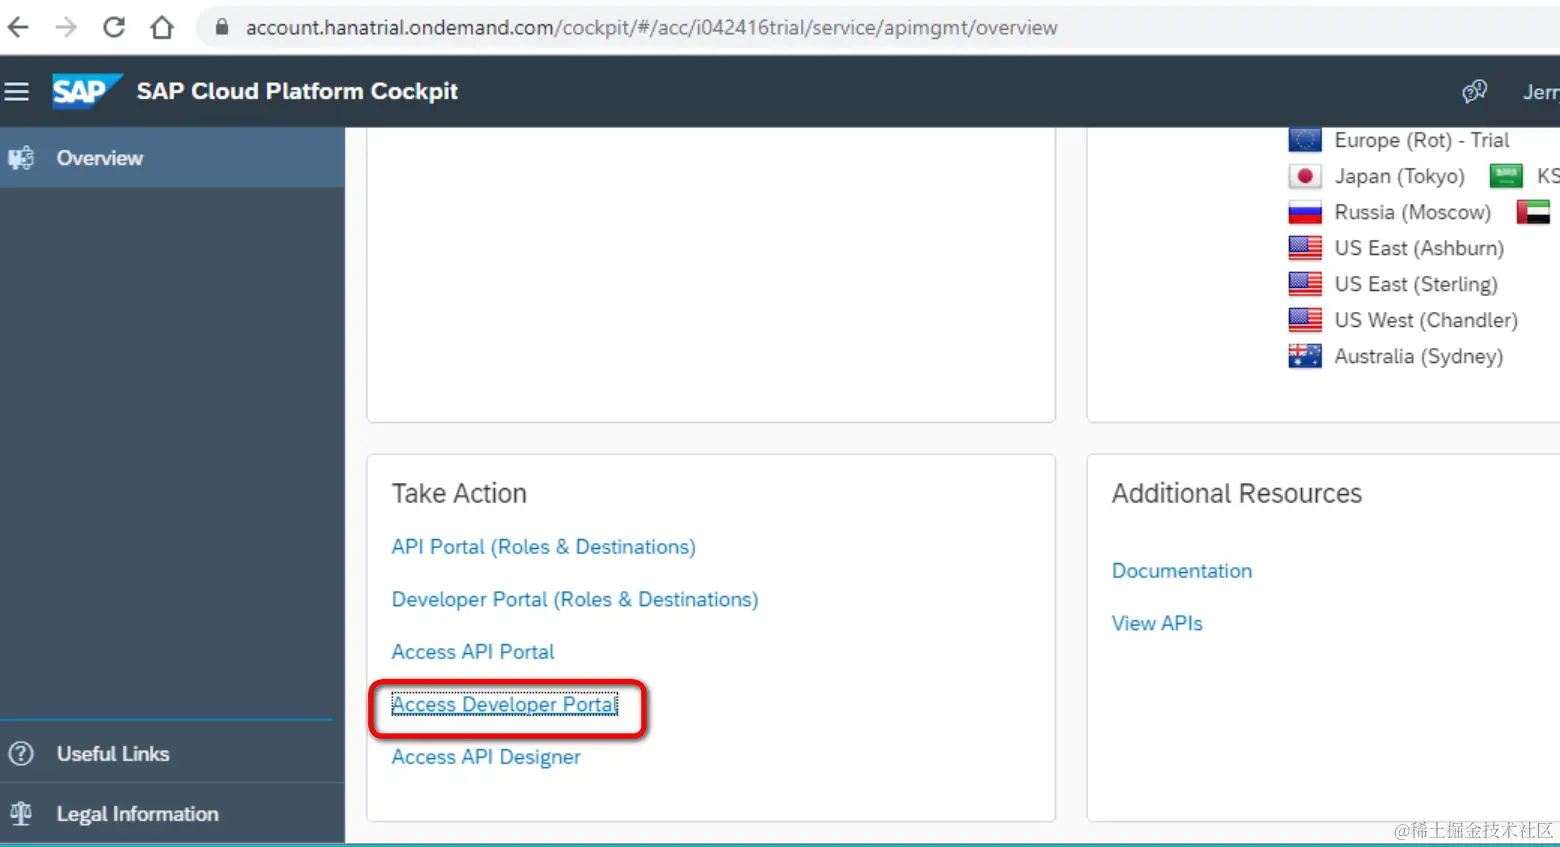Open the Jerry user menu
The height and width of the screenshot is (847, 1560).
pos(1540,92)
